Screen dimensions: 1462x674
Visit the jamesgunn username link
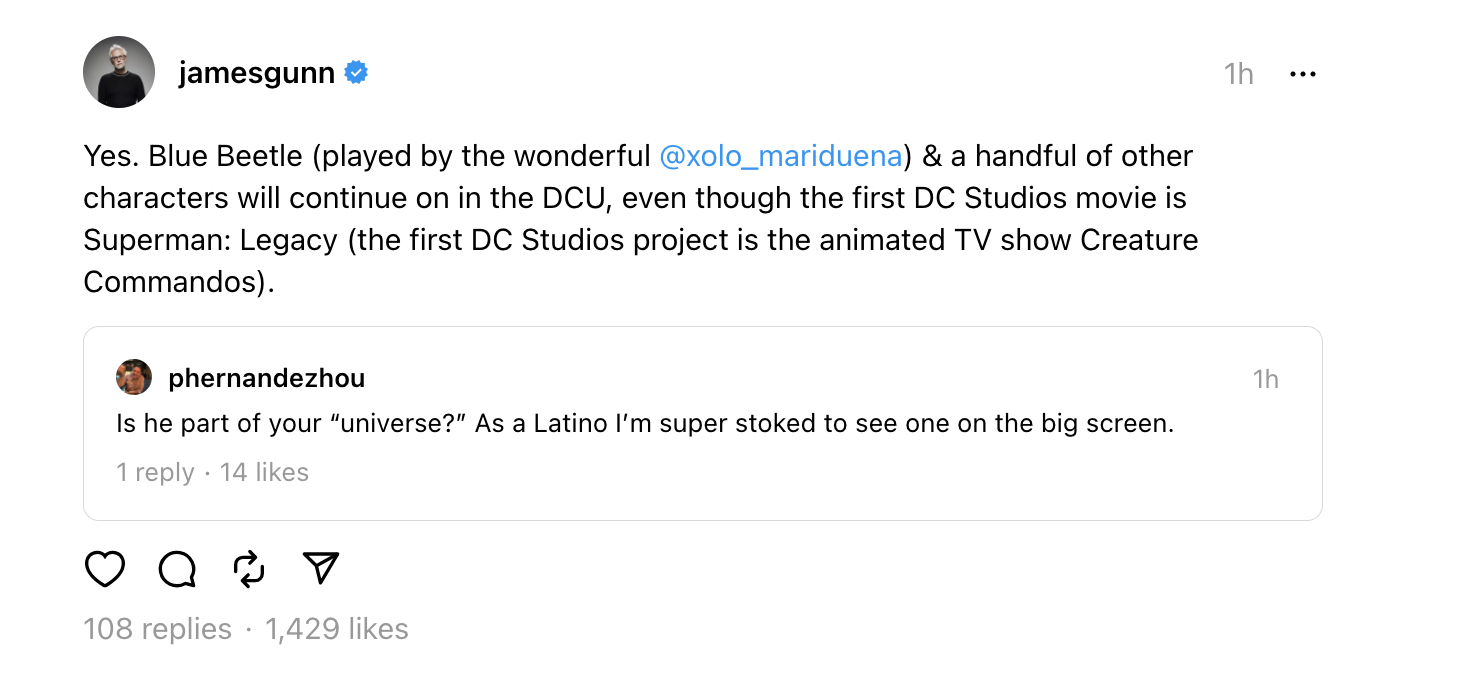256,73
